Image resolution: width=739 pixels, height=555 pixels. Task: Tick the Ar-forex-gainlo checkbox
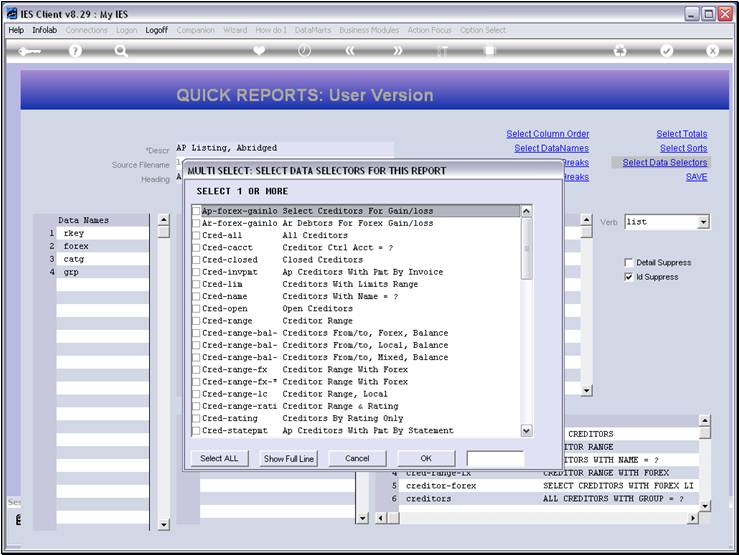[x=196, y=223]
